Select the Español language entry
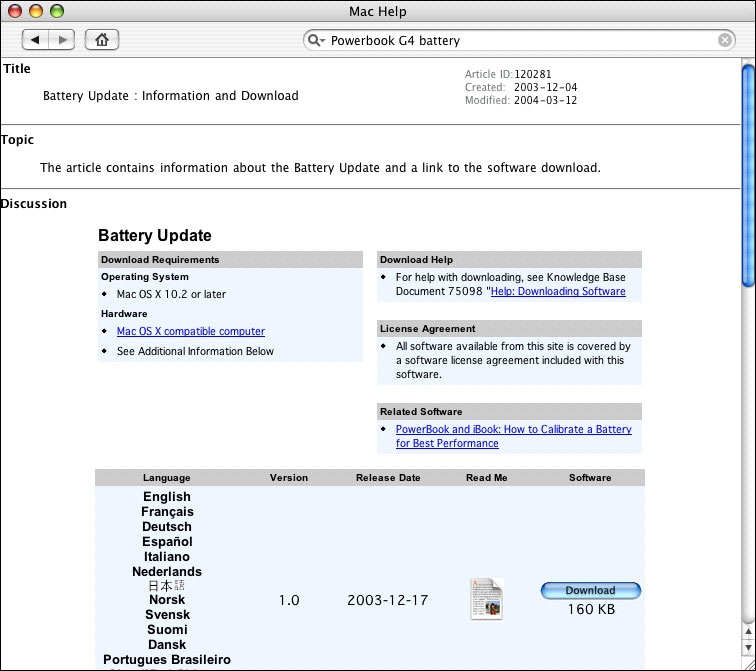The image size is (756, 671). coord(167,541)
